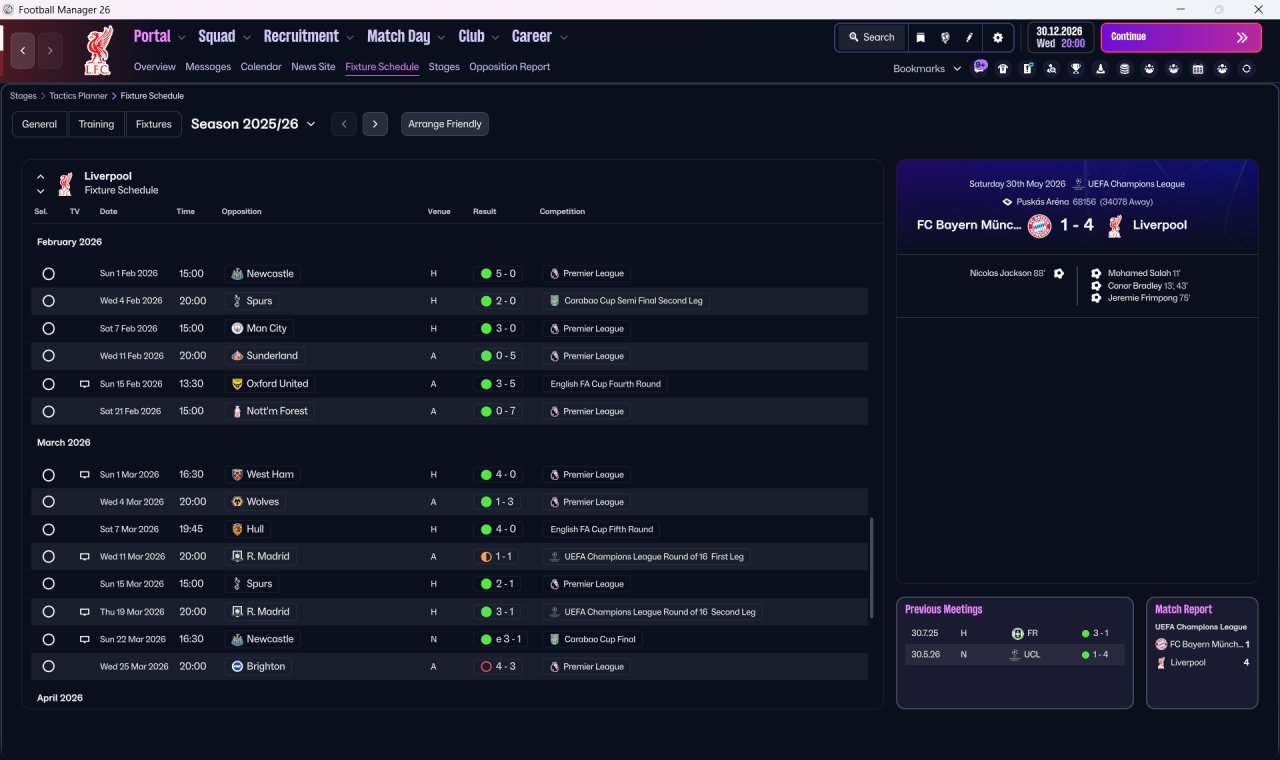The image size is (1280, 760).
Task: Open the messages bookmark with 9+ badge
Action: [980, 67]
